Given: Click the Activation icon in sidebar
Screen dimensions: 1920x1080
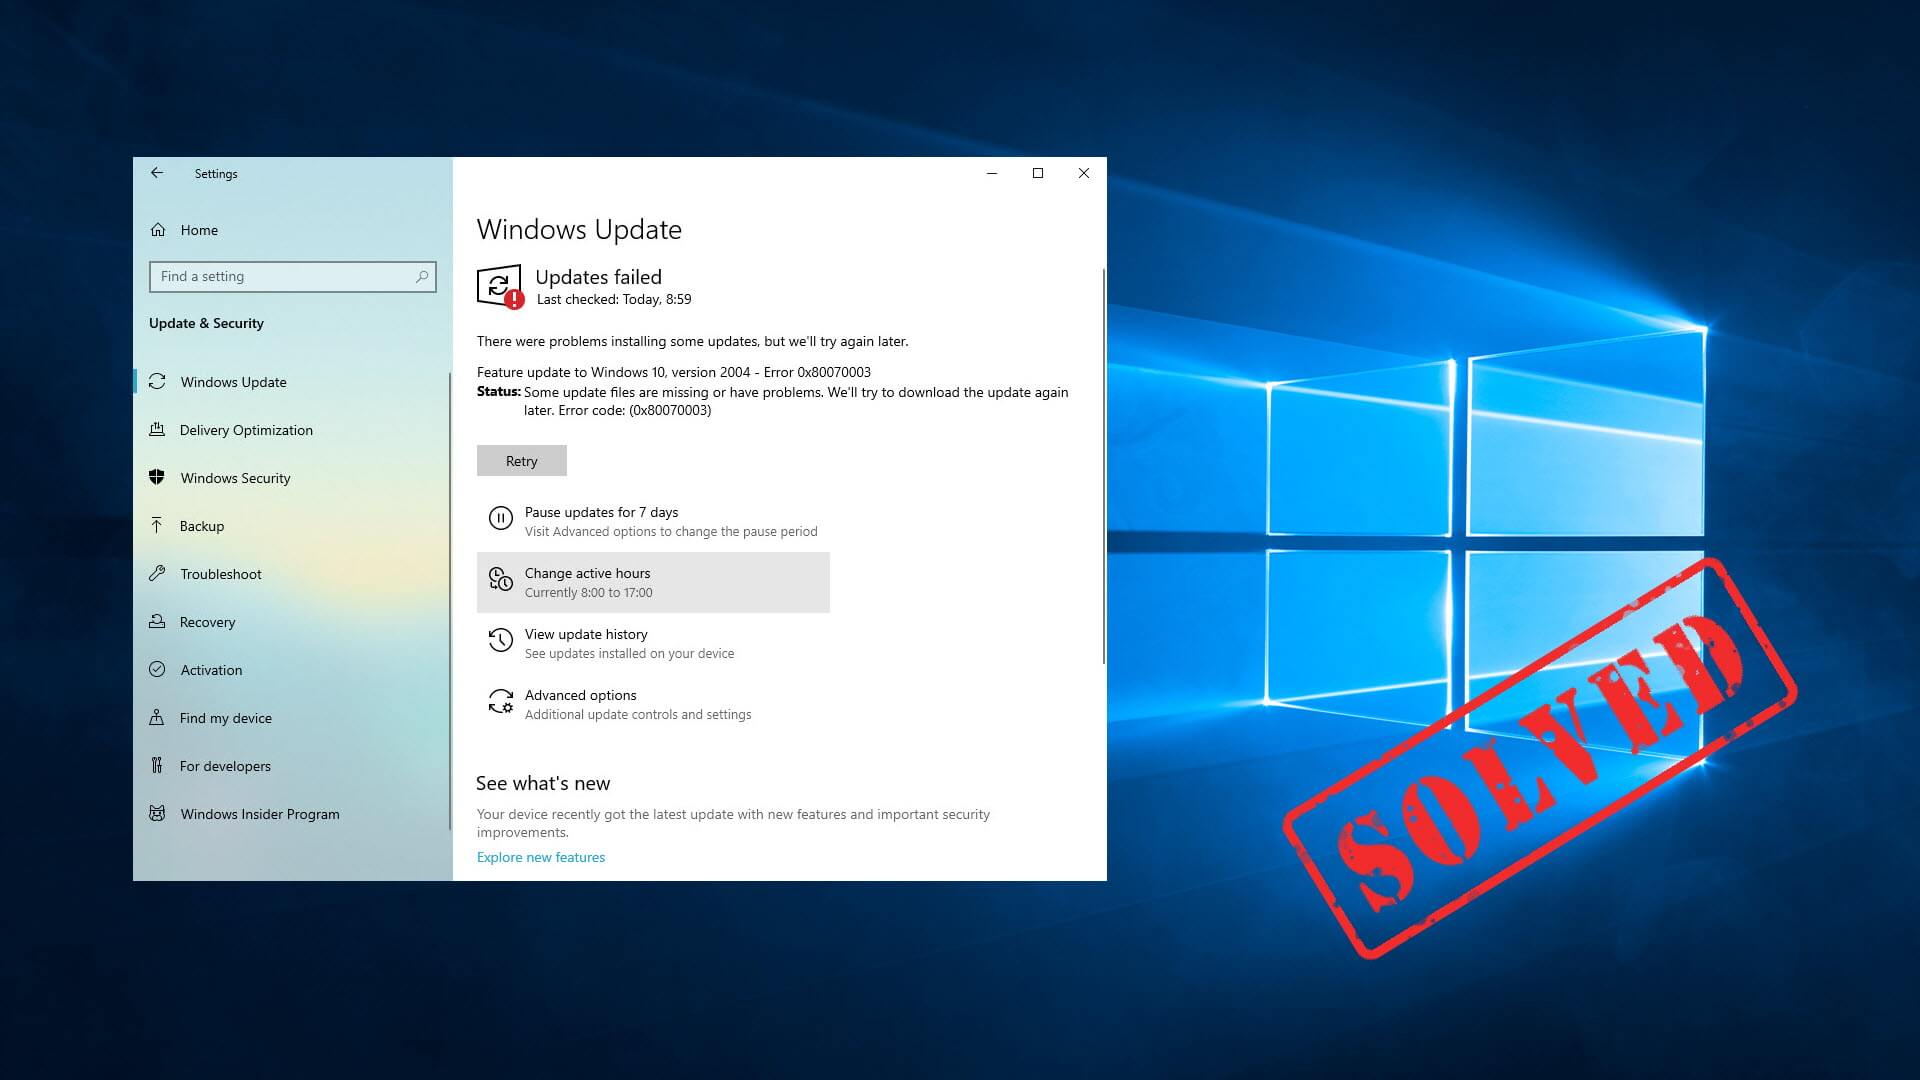Looking at the screenshot, I should point(157,670).
